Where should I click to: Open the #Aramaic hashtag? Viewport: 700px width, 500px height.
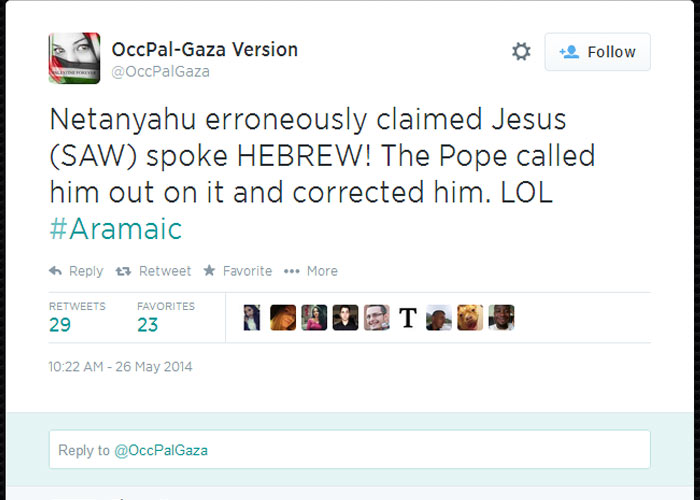[116, 228]
